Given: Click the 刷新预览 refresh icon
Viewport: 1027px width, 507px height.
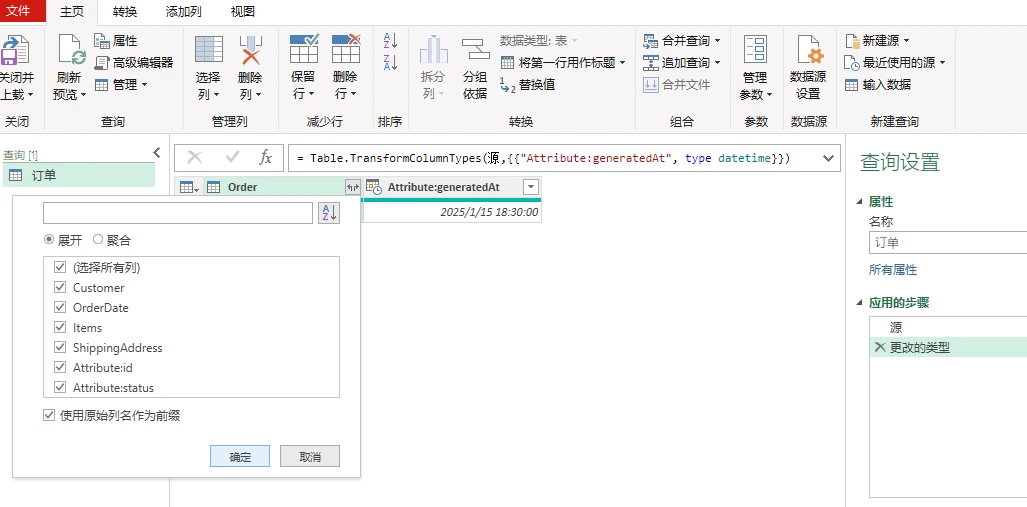Looking at the screenshot, I should point(72,51).
